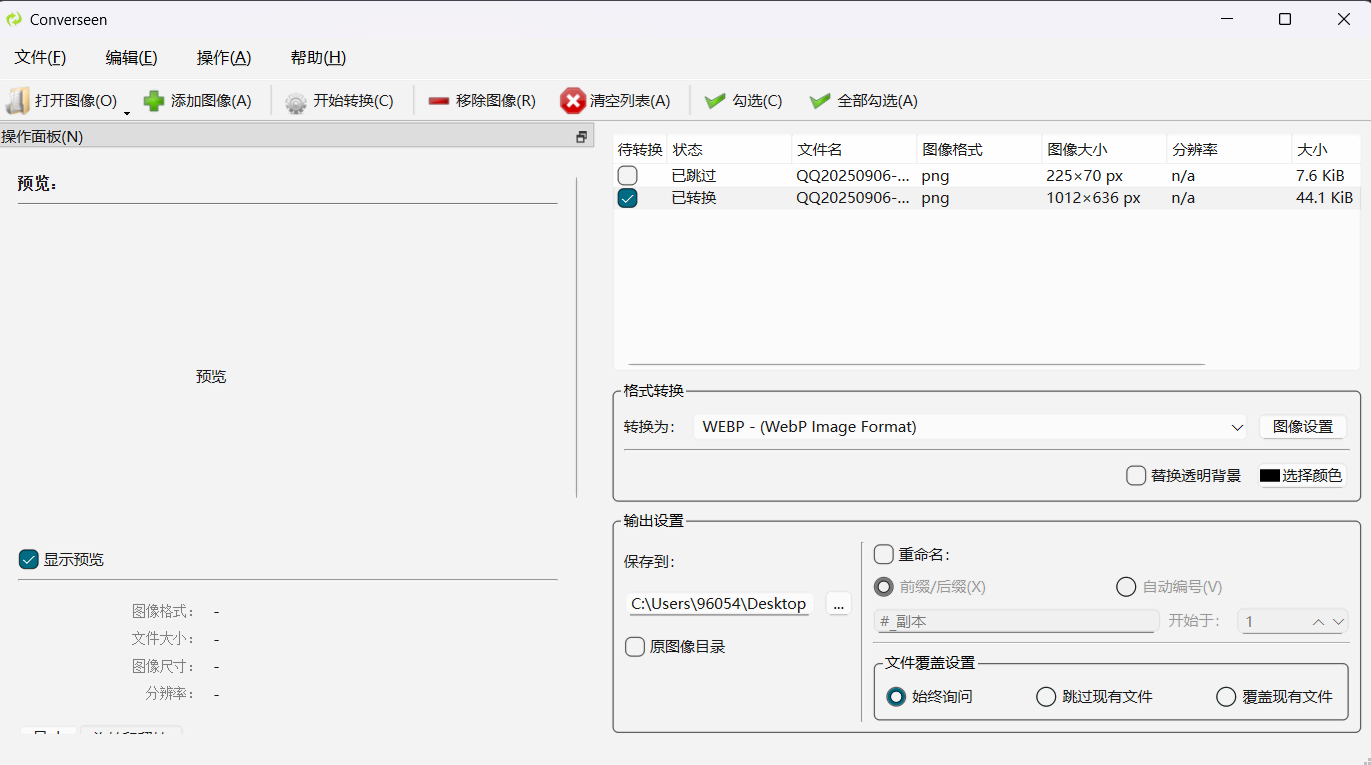The width and height of the screenshot is (1371, 765).
Task: Open the 帮助 menu
Action: click(317, 57)
